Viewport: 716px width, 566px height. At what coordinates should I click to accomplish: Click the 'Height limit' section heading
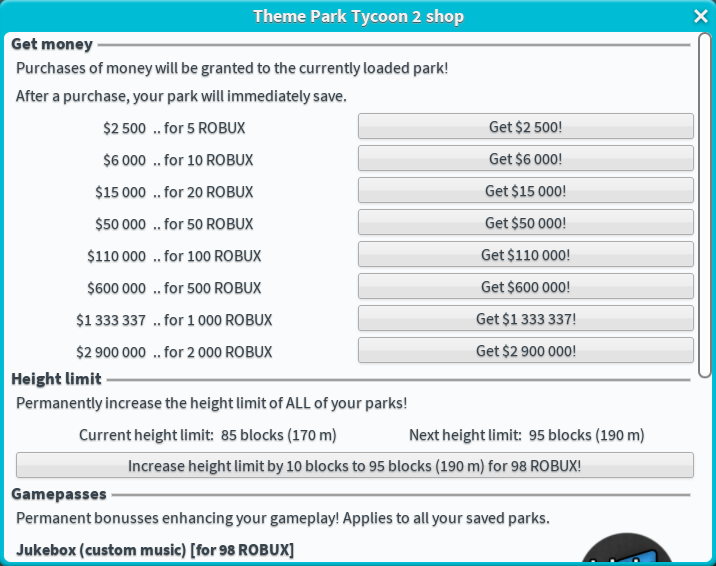tap(56, 379)
